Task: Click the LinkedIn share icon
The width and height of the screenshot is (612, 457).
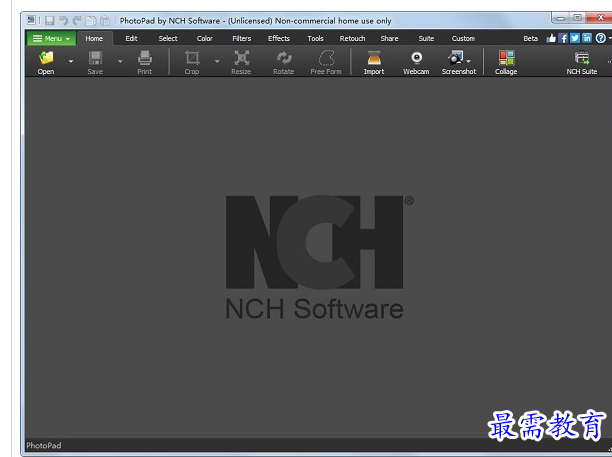Action: (587, 38)
